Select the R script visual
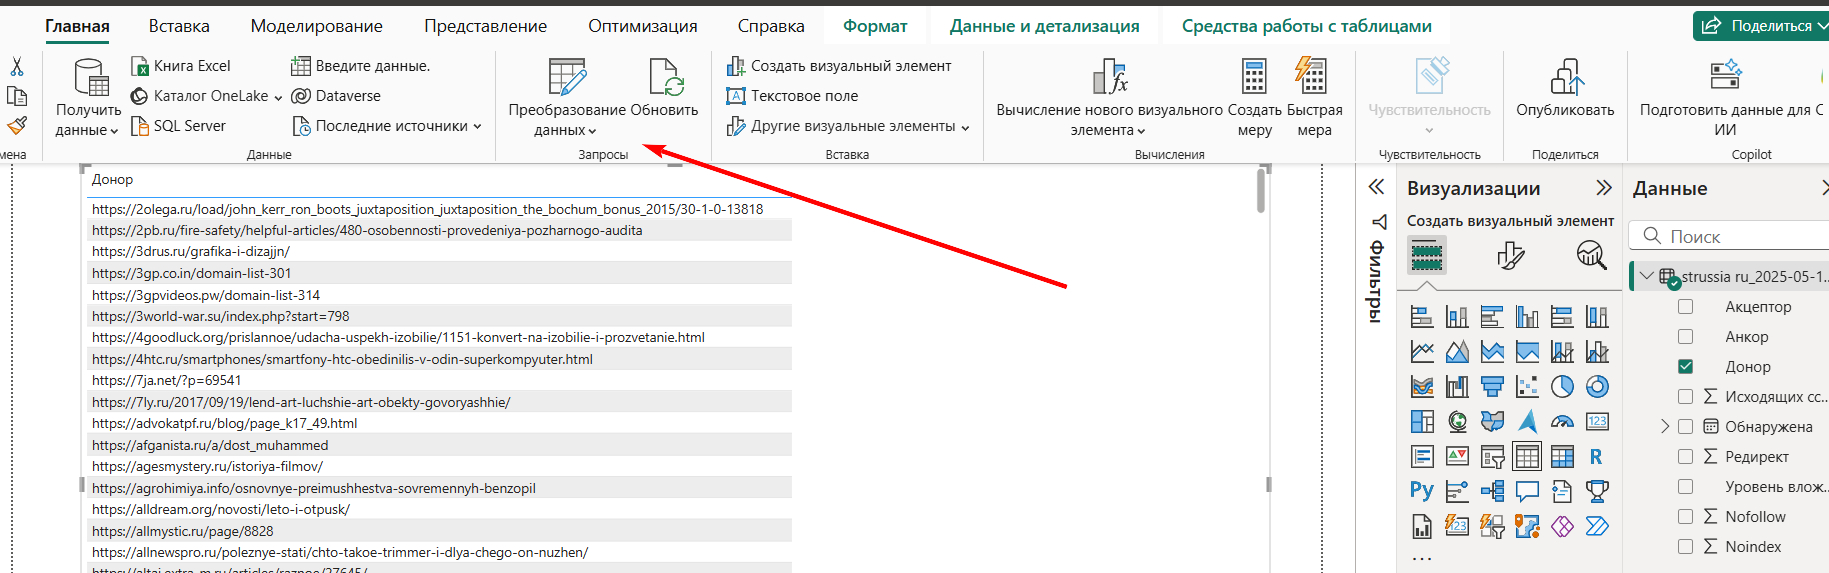The image size is (1829, 573). [x=1597, y=457]
